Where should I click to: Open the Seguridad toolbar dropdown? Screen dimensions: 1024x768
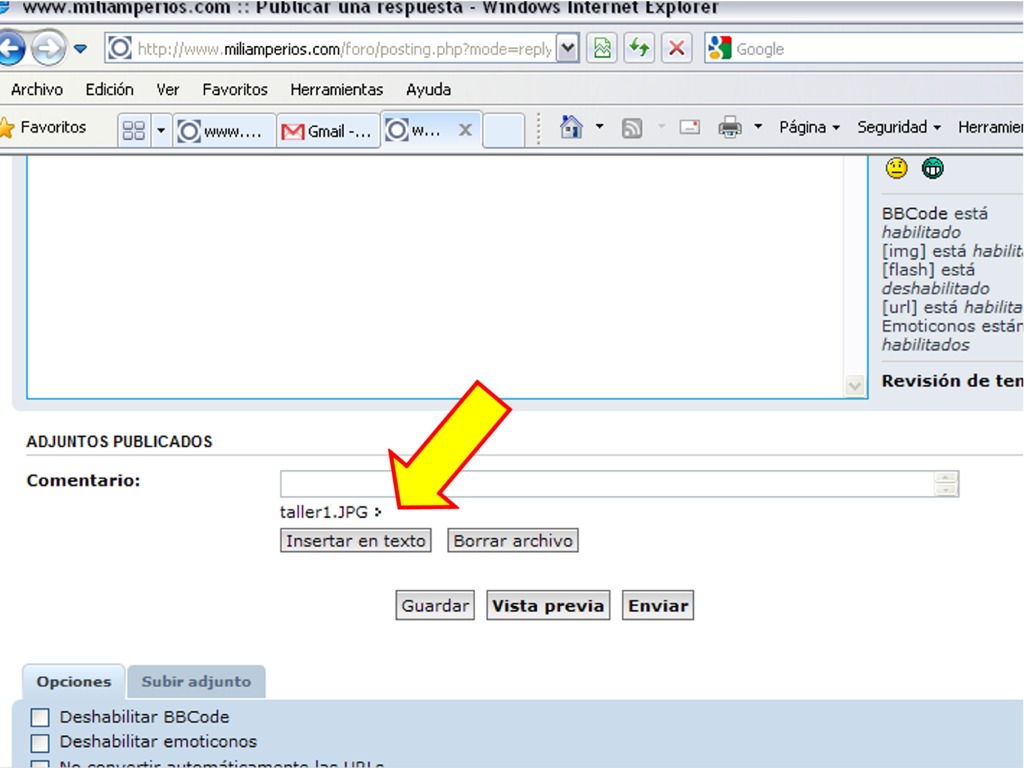pyautogui.click(x=898, y=127)
